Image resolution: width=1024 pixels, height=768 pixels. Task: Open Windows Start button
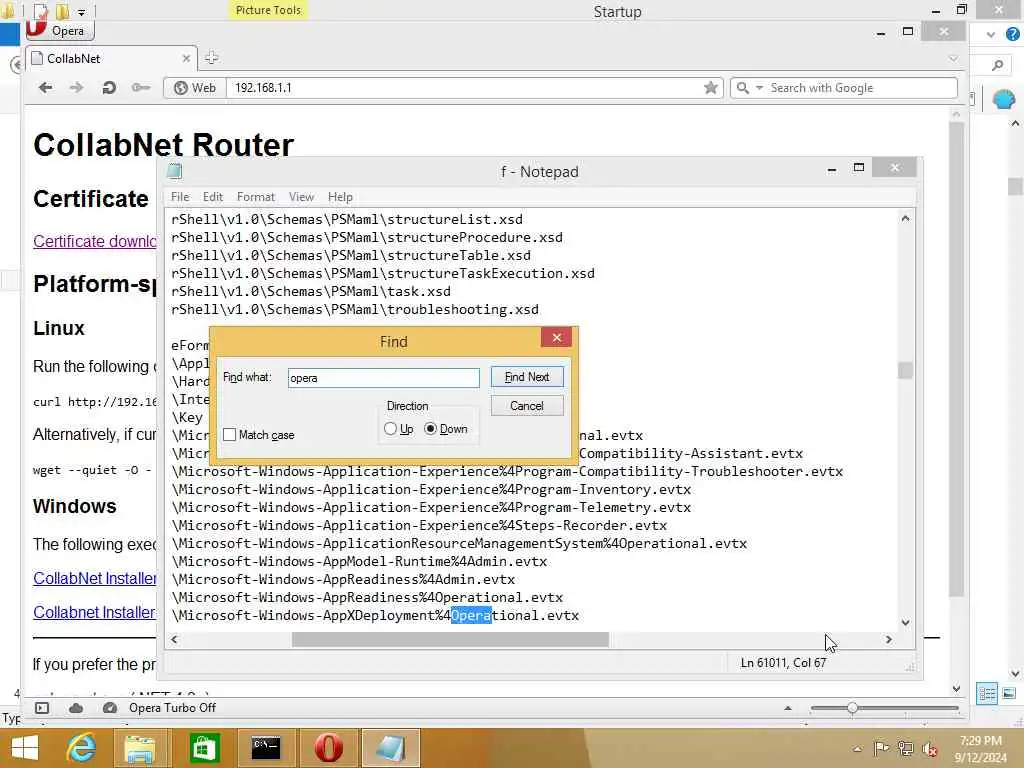tap(25, 748)
